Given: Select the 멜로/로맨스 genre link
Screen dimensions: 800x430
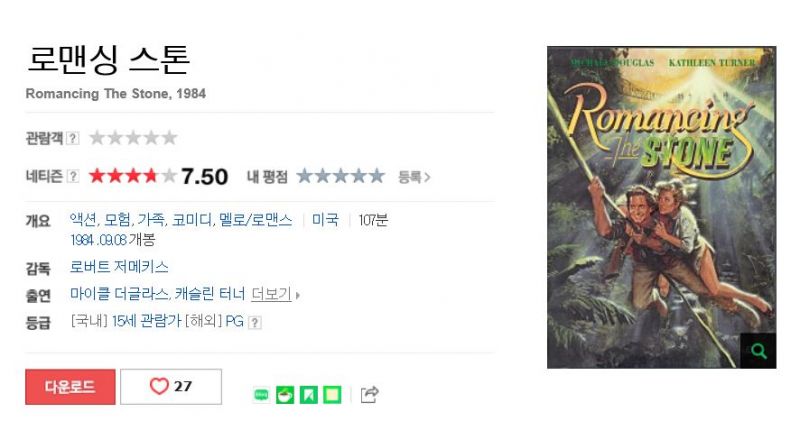Looking at the screenshot, I should click(256, 220).
